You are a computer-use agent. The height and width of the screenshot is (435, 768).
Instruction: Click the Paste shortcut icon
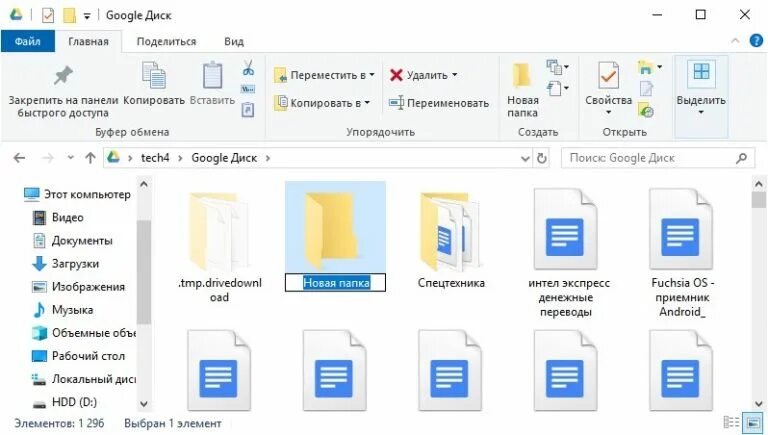248,110
